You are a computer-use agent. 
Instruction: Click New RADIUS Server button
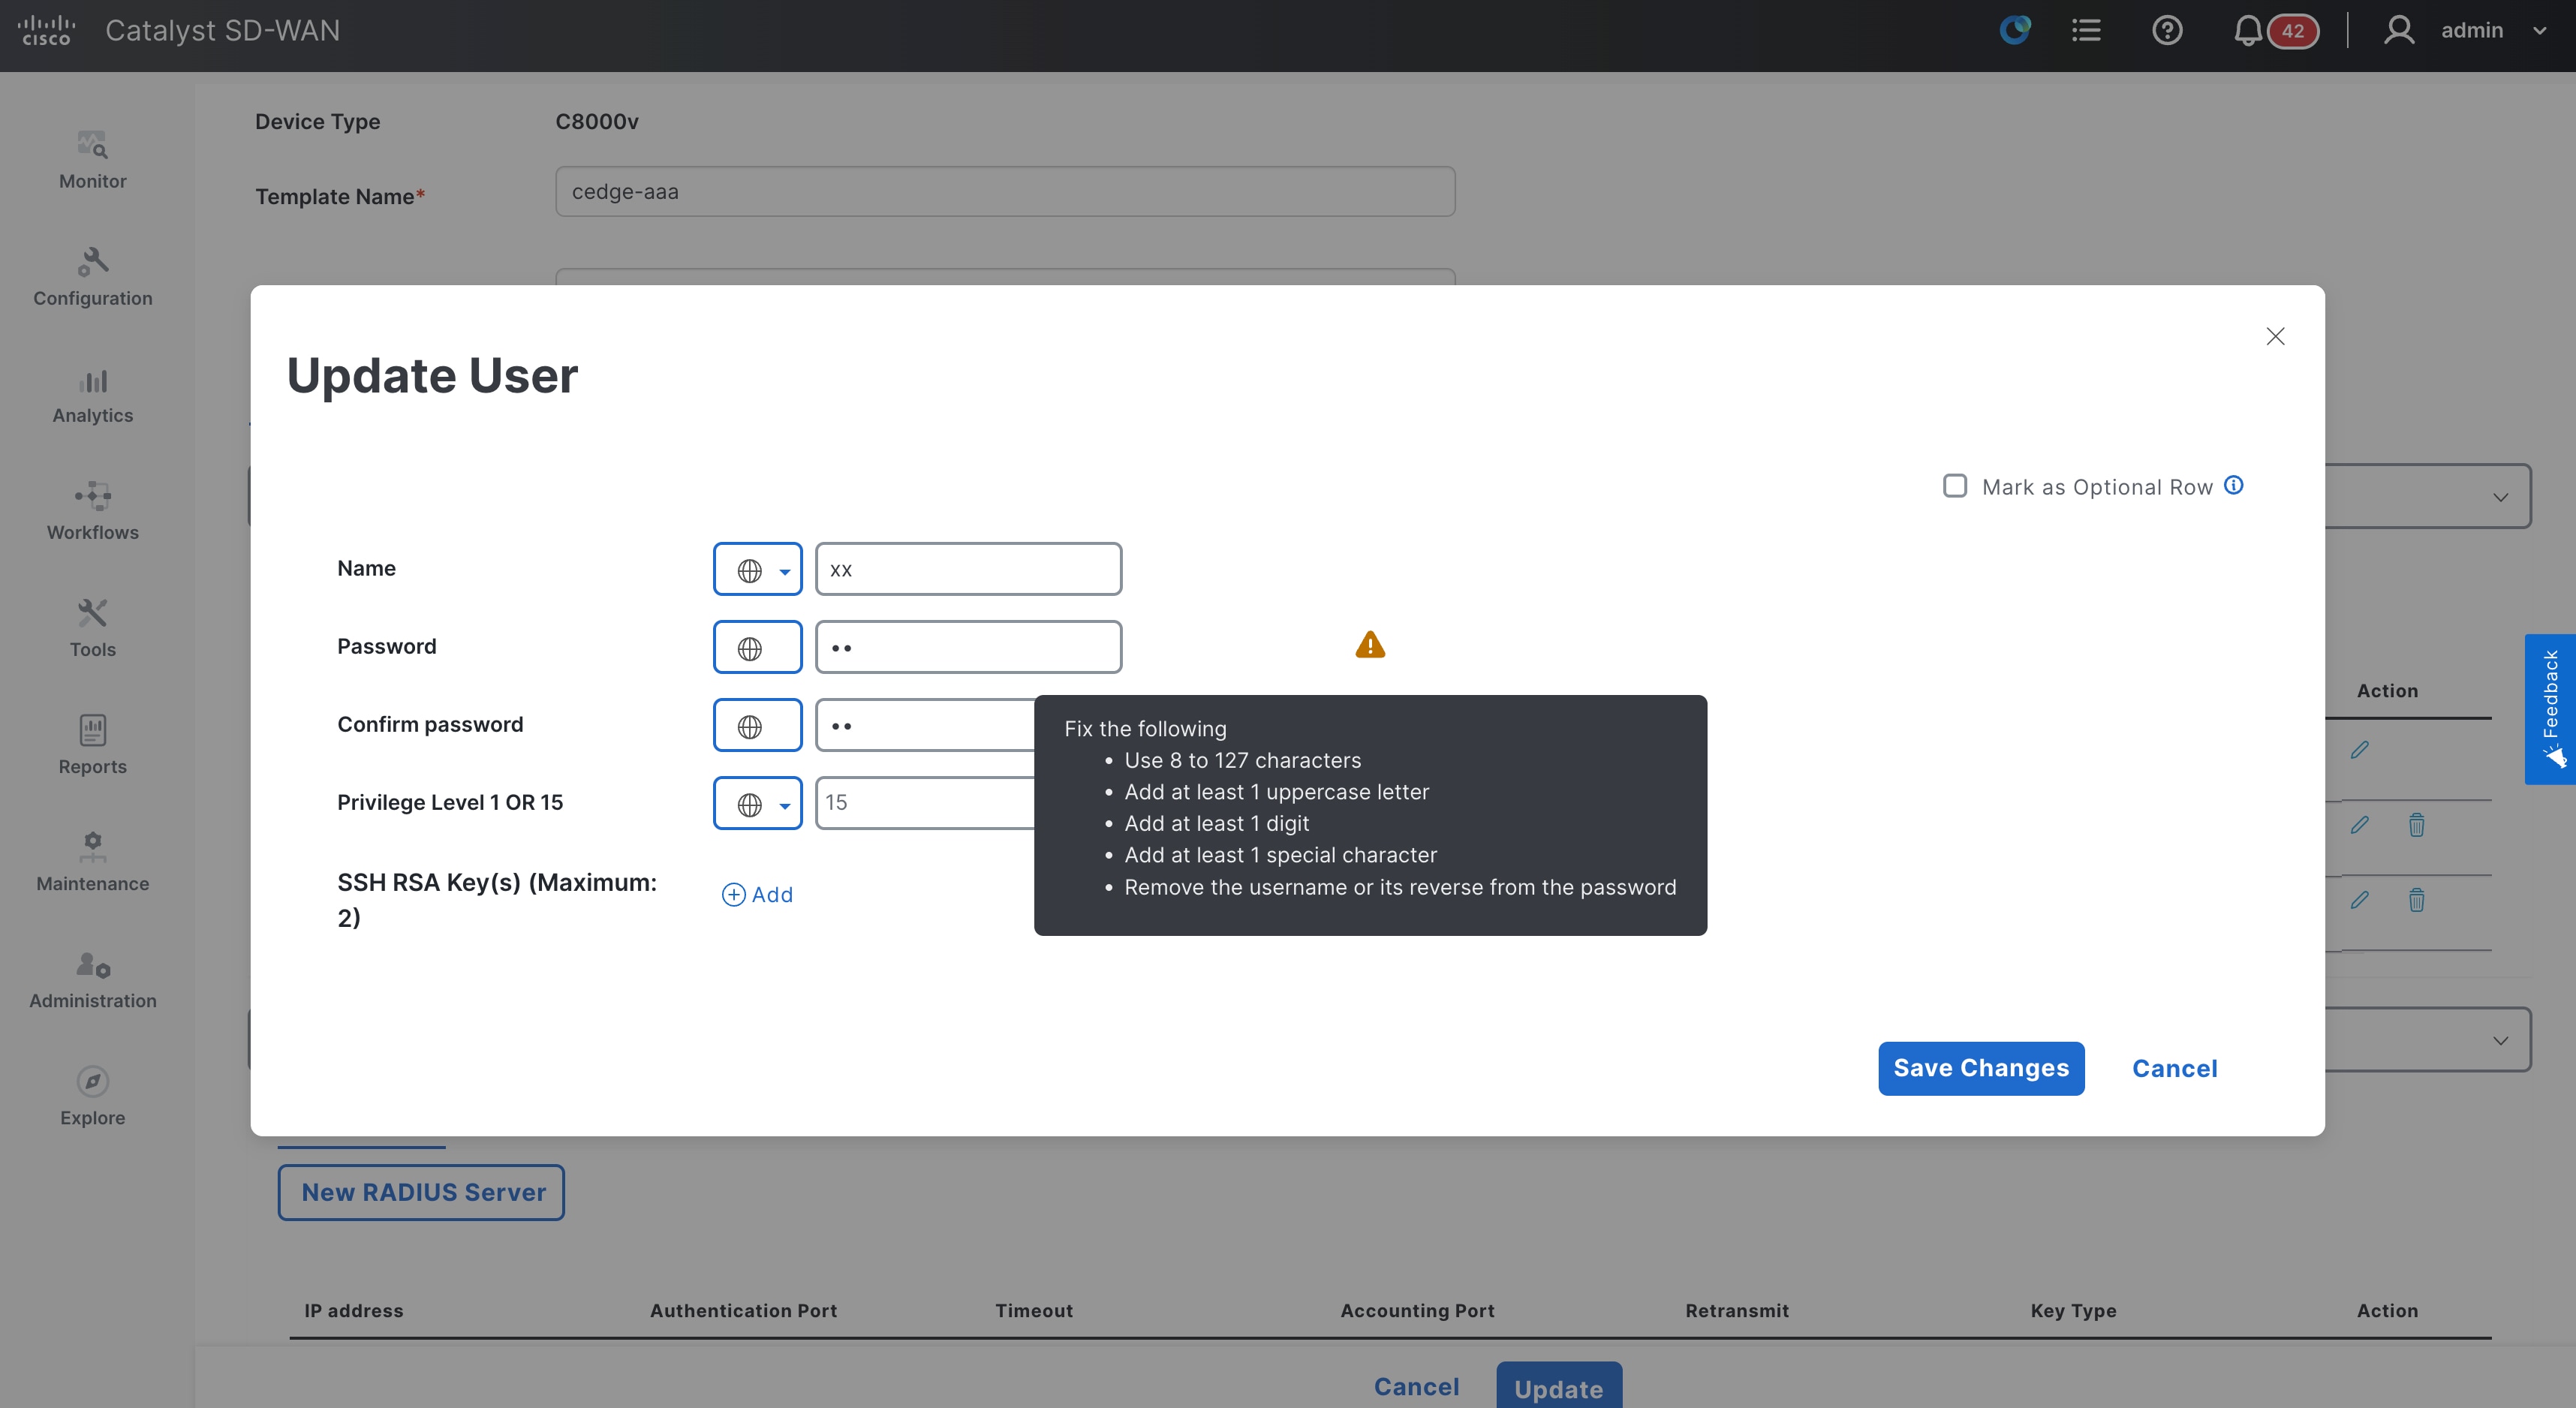pyautogui.click(x=421, y=1192)
